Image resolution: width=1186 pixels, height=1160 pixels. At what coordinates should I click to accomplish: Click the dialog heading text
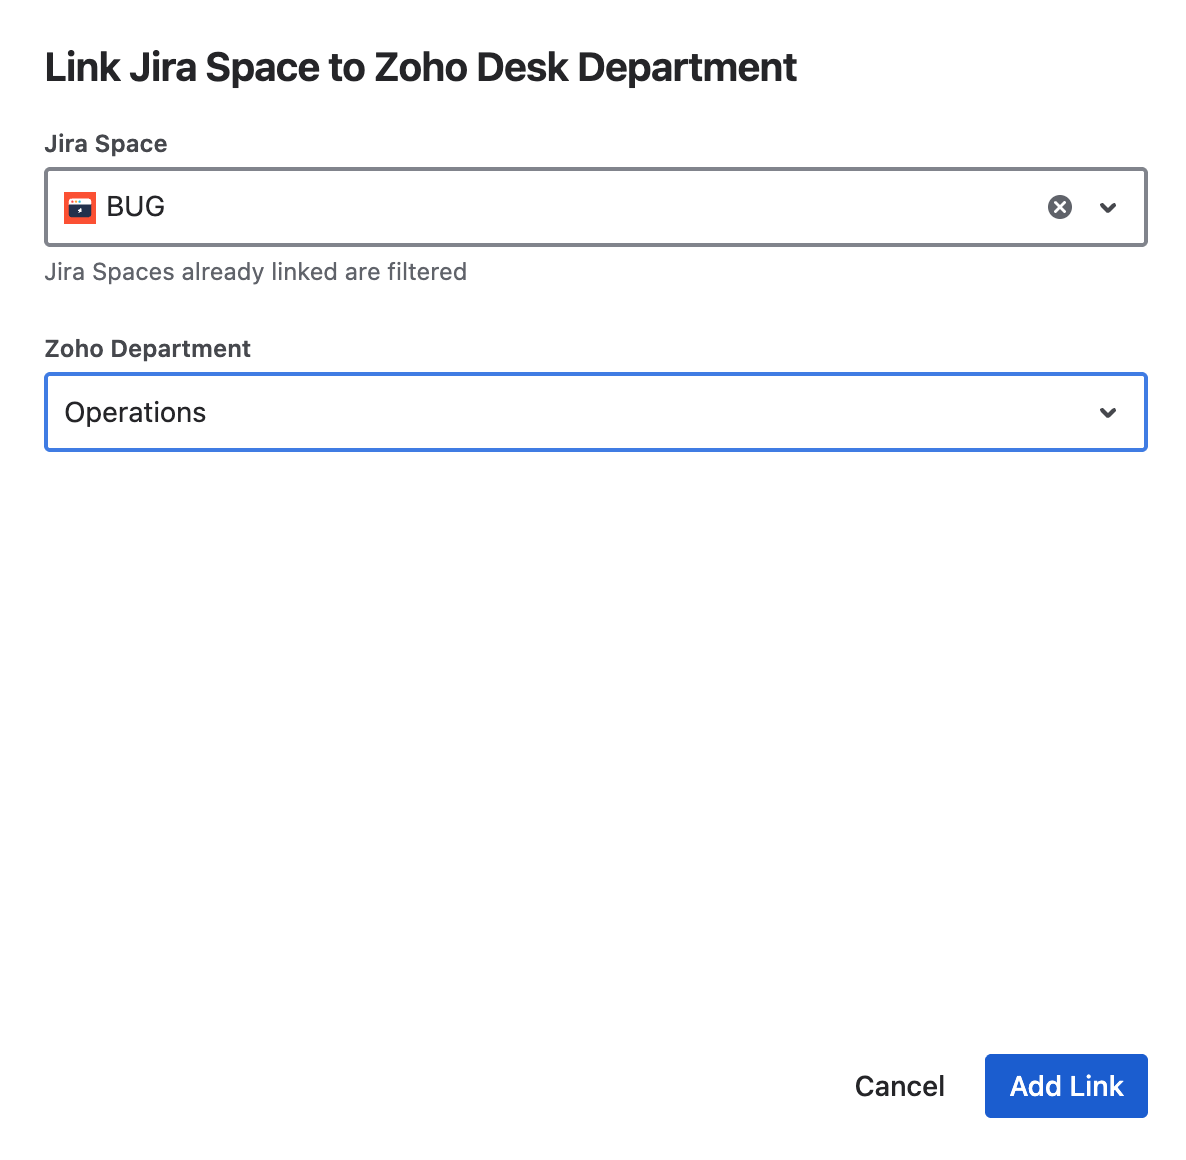[420, 68]
